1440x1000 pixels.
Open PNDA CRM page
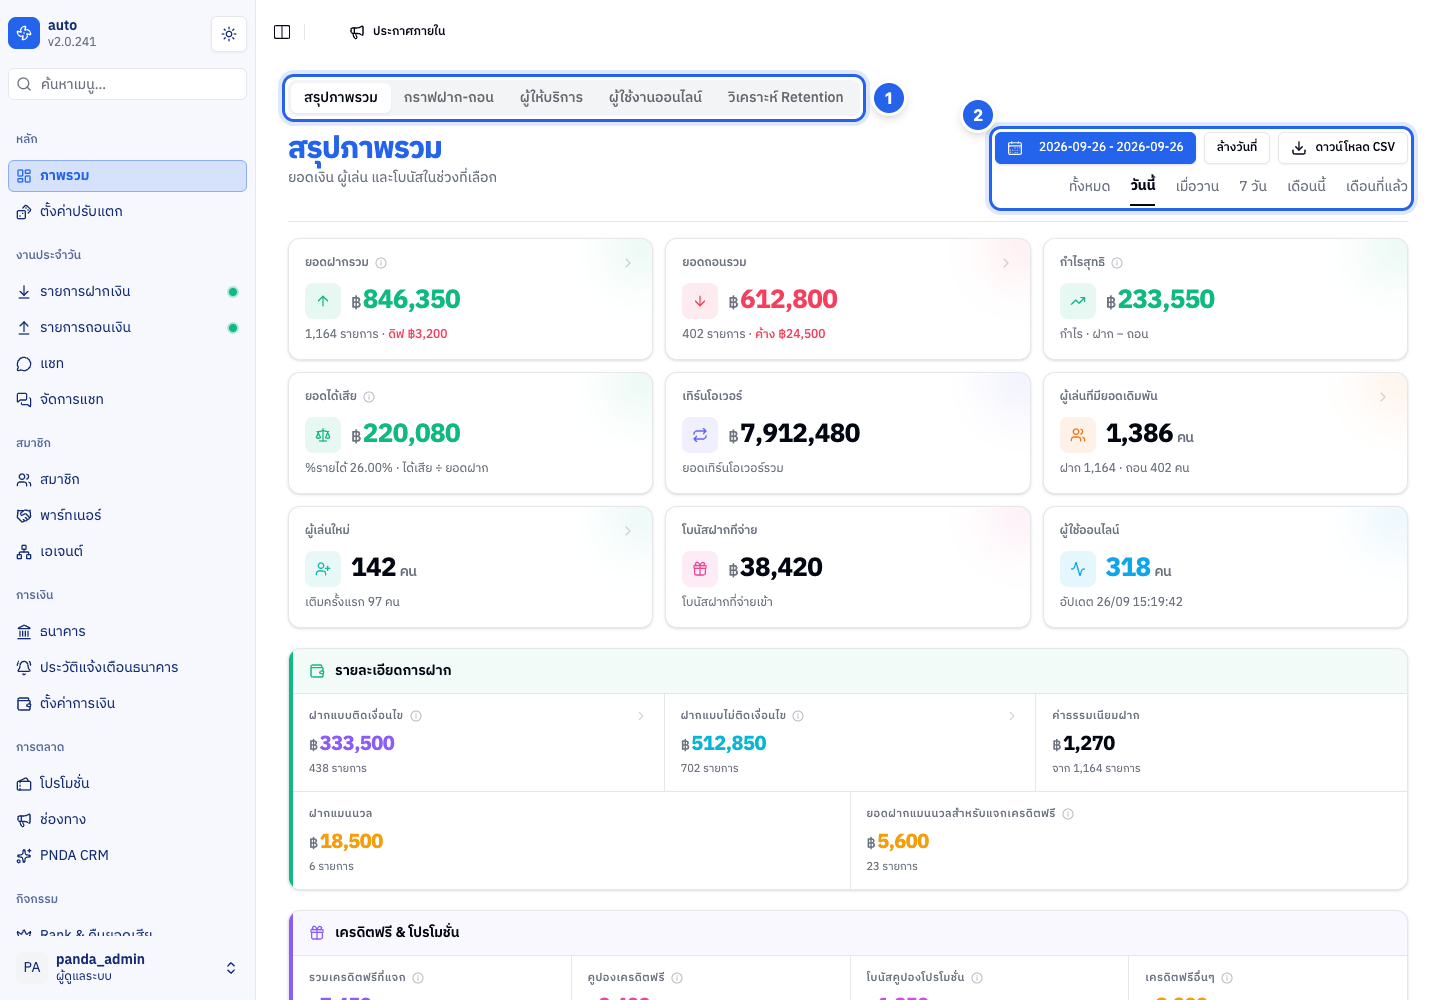tap(128, 856)
